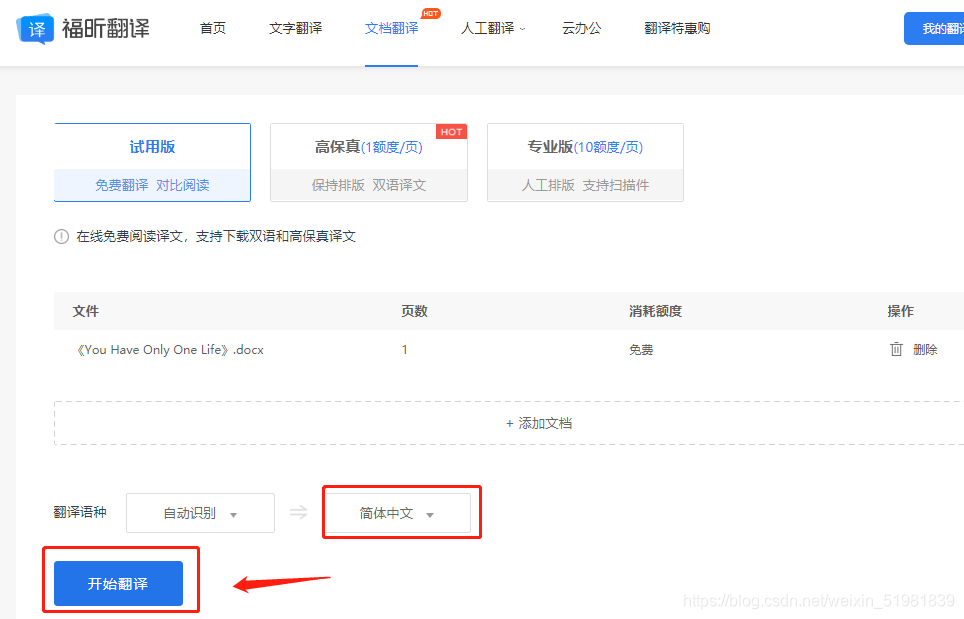Viewport: 964px width, 619px height.
Task: Click 删除 for the docx file
Action: coord(925,350)
